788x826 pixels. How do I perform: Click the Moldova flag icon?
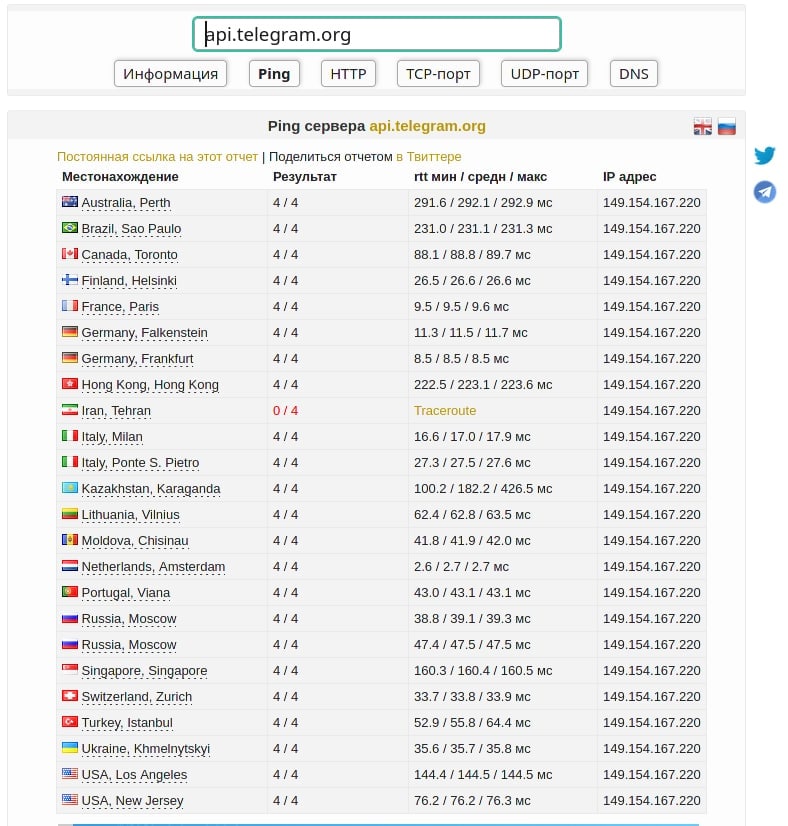click(x=70, y=539)
